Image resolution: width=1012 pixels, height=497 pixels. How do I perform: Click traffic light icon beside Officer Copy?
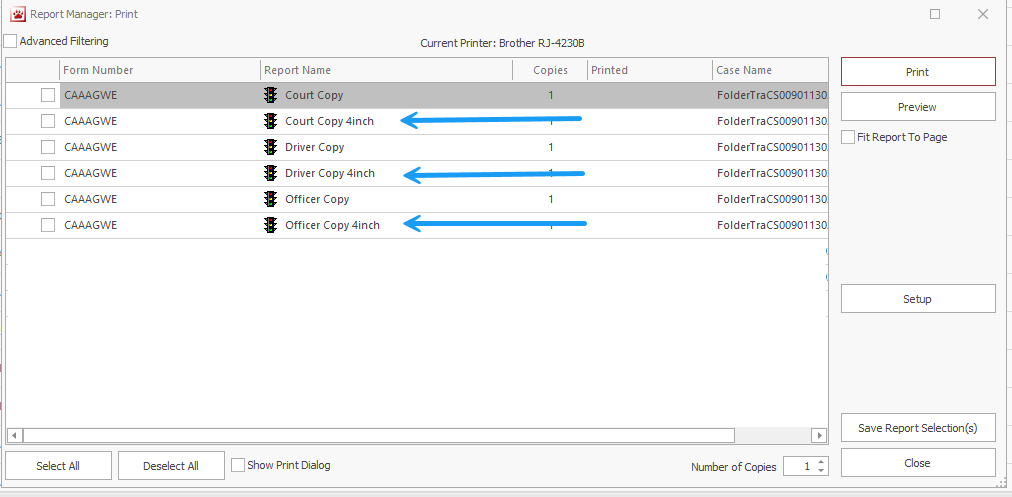coord(270,199)
